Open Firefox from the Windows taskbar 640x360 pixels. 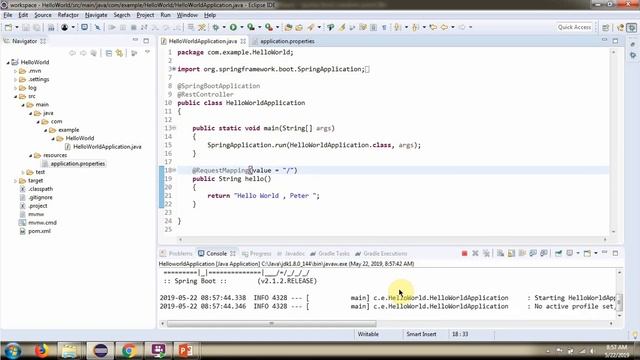(41, 351)
